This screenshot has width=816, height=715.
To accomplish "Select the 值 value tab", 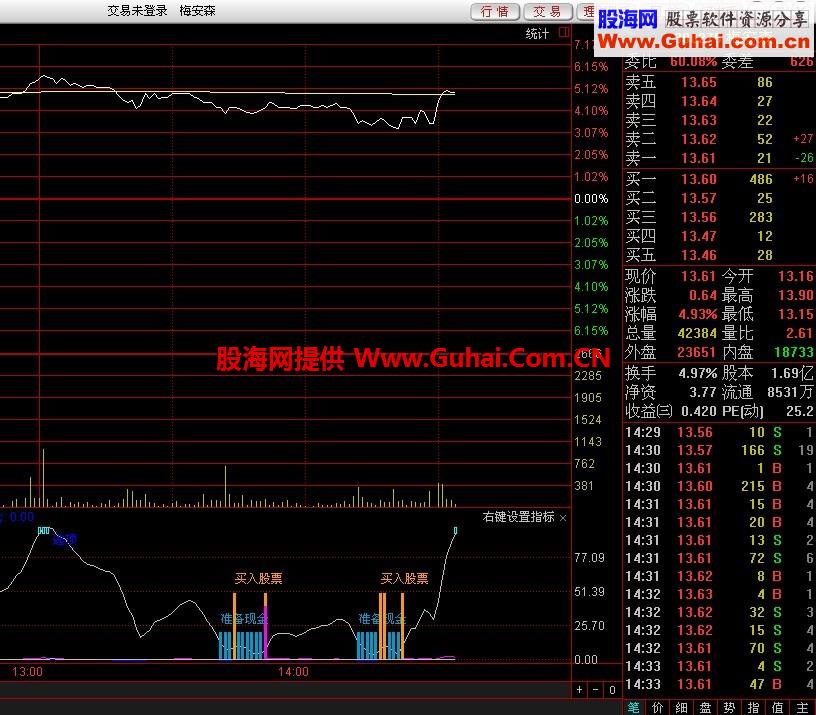I will coord(777,707).
